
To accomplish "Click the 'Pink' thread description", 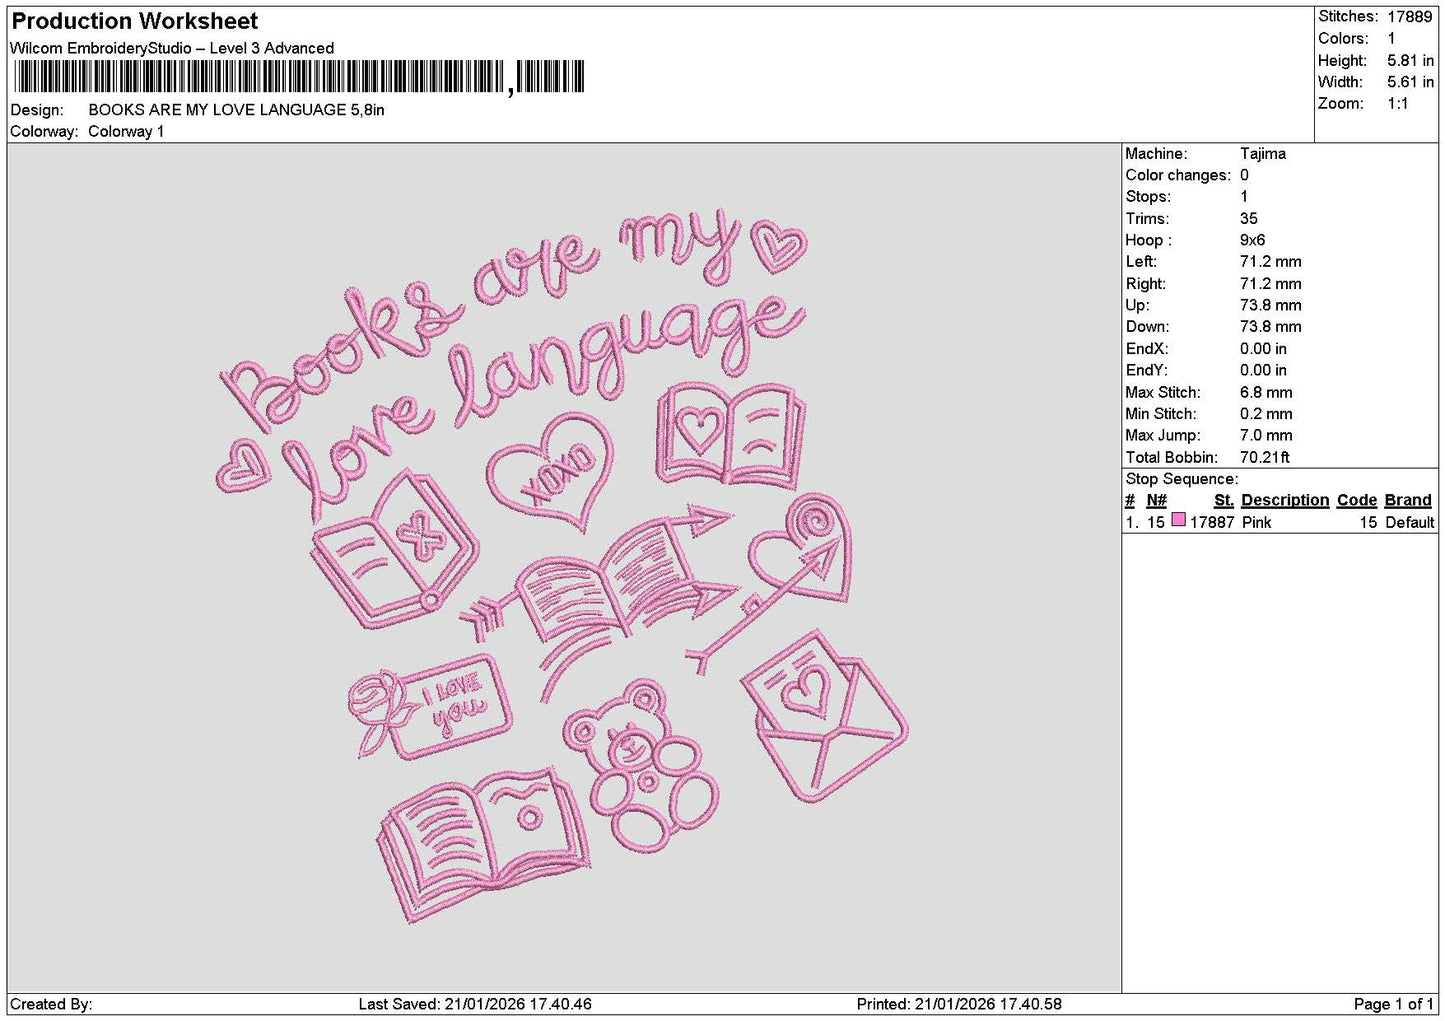I will [x=1257, y=523].
